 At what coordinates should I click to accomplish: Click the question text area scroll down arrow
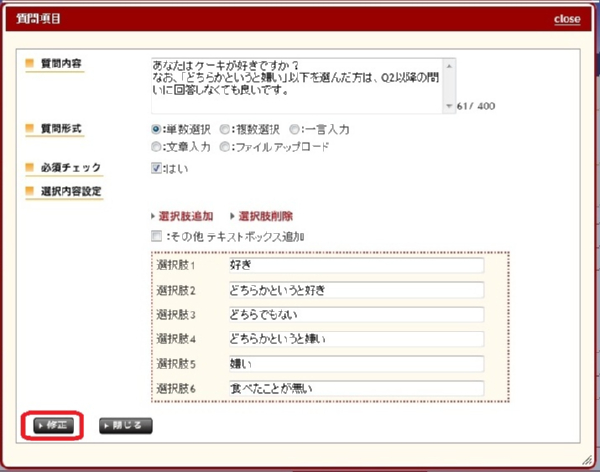[x=449, y=105]
